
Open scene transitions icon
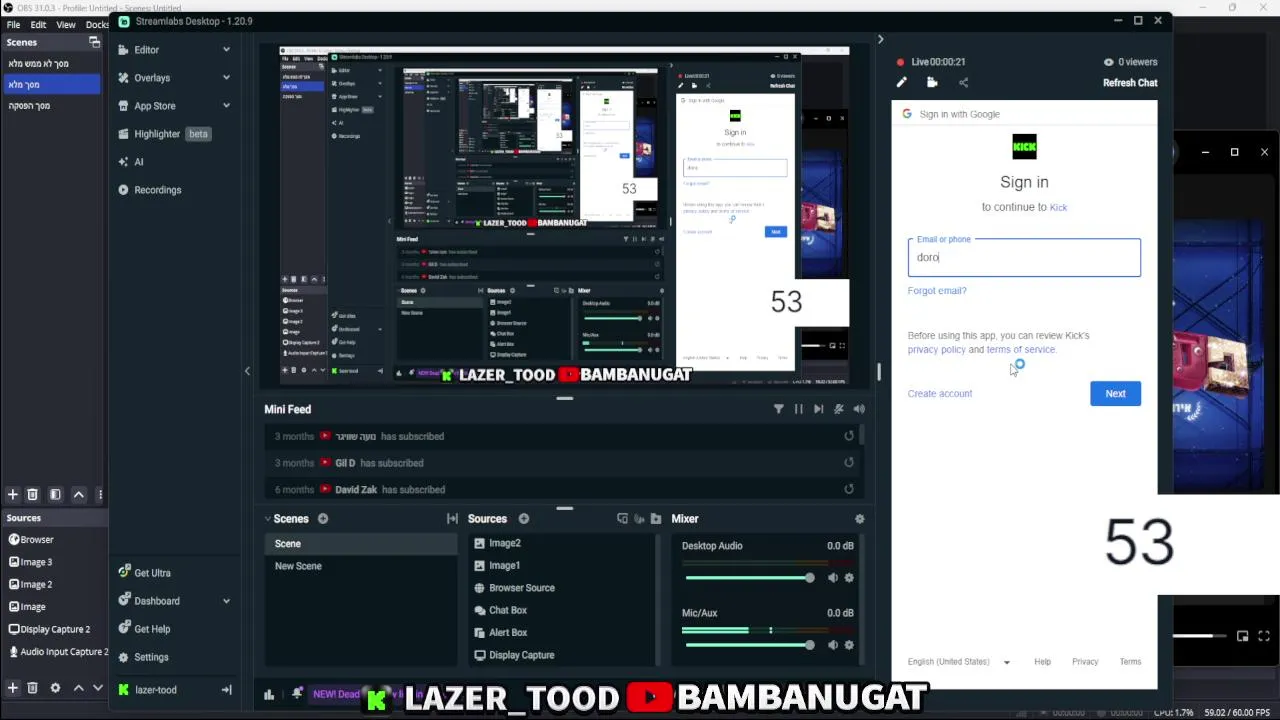(x=452, y=519)
